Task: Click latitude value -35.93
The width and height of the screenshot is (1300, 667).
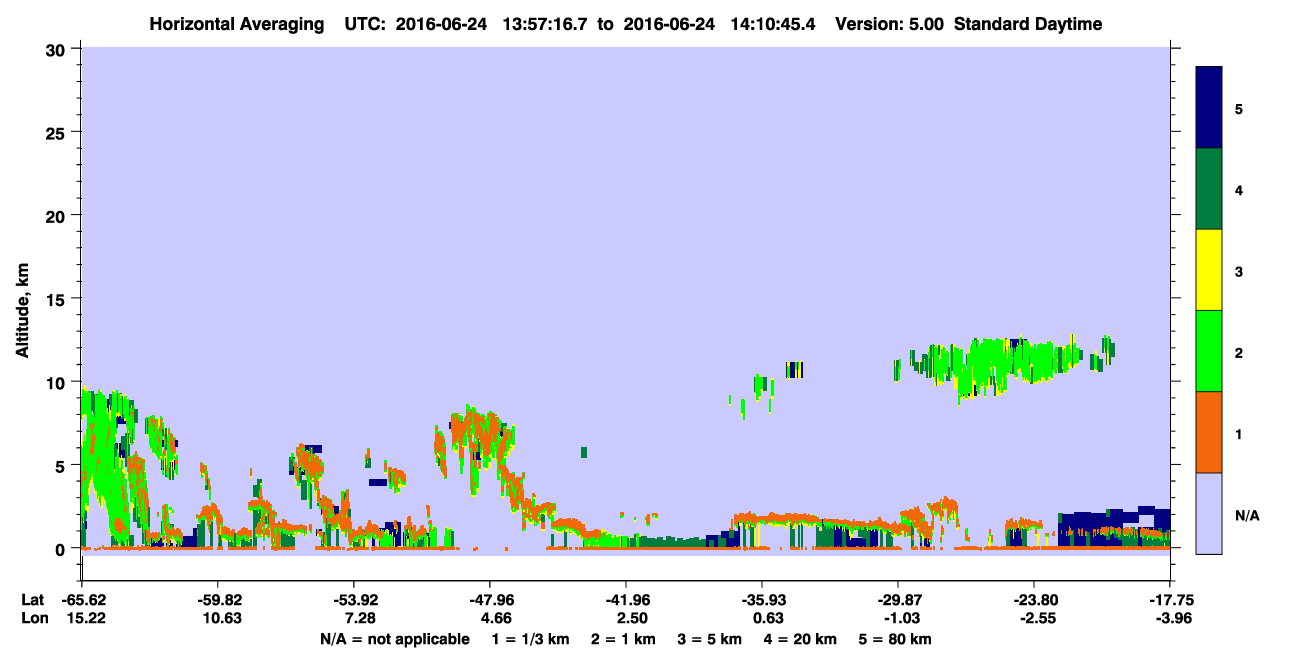Action: pyautogui.click(x=762, y=600)
